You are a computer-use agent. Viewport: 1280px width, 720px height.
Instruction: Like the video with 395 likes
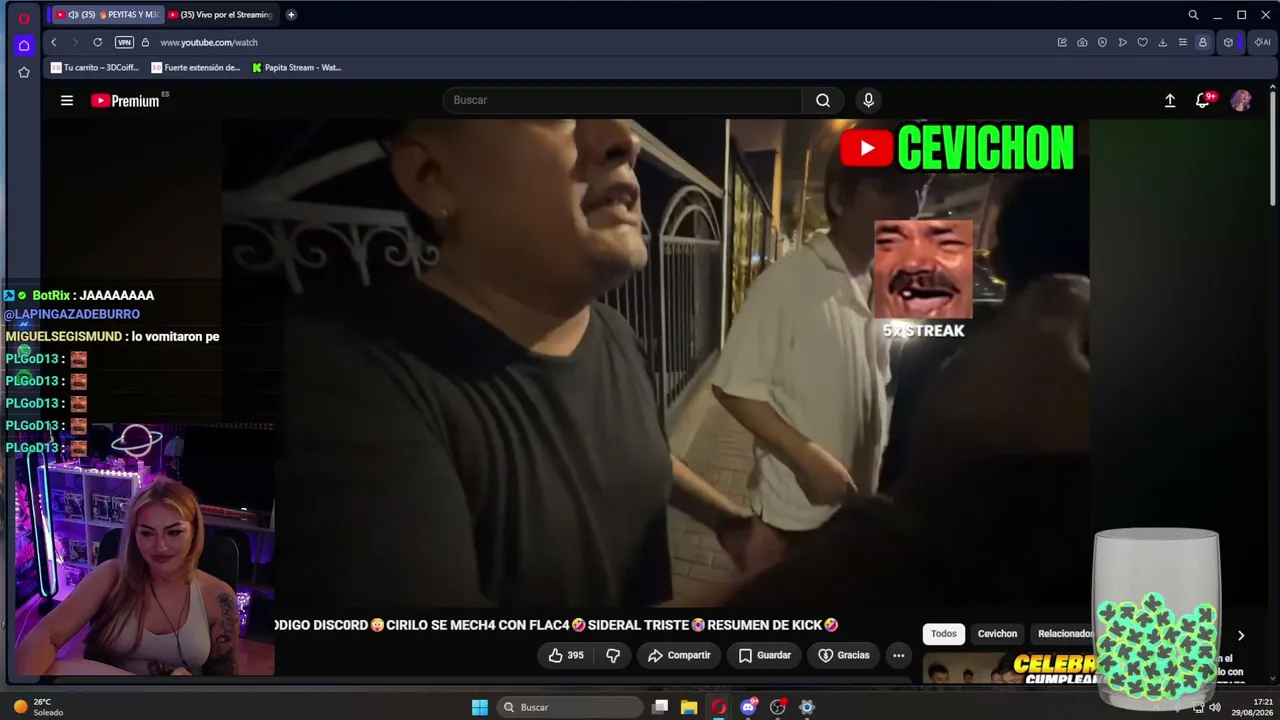(x=567, y=655)
